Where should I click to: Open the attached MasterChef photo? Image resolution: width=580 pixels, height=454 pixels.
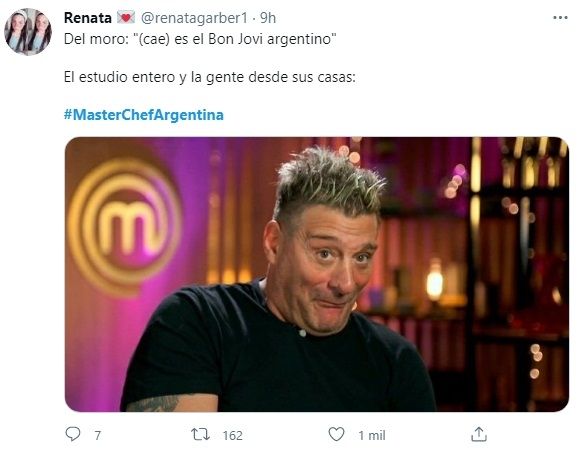[x=317, y=274]
